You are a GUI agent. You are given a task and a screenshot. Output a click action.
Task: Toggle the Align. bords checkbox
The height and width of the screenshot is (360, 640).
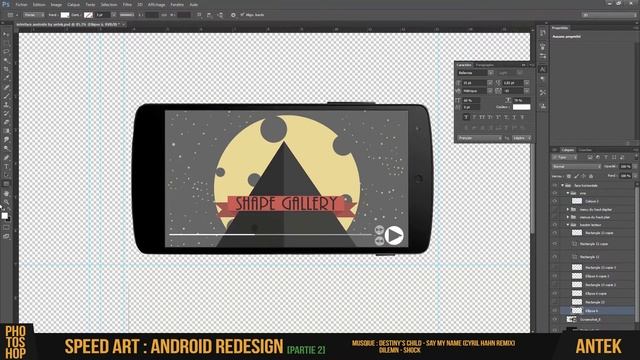pyautogui.click(x=242, y=15)
